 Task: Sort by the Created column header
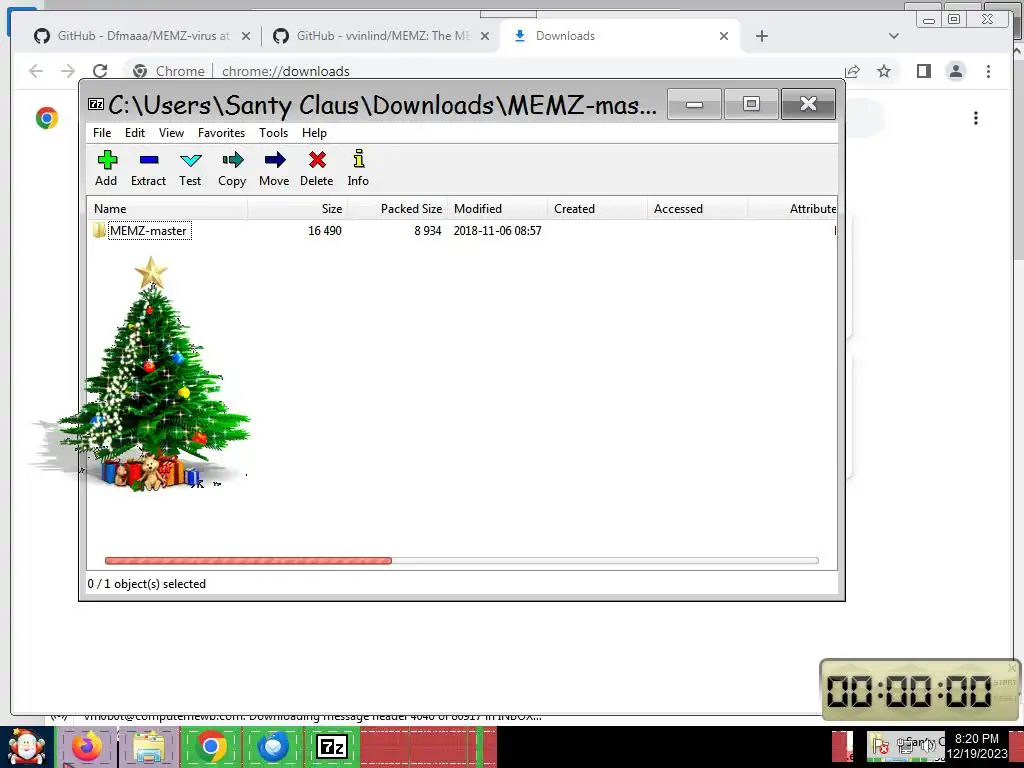click(x=598, y=209)
